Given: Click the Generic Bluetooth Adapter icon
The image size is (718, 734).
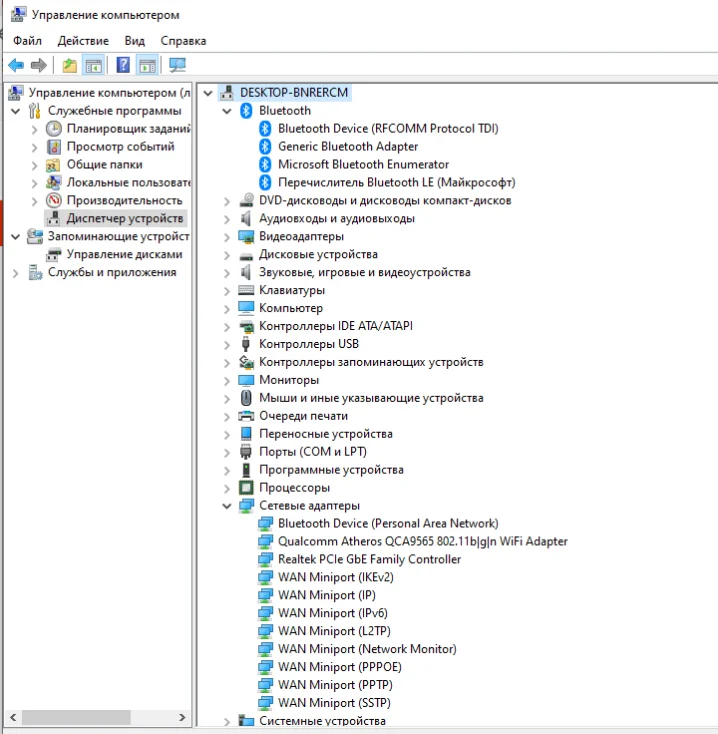Looking at the screenshot, I should [x=265, y=147].
